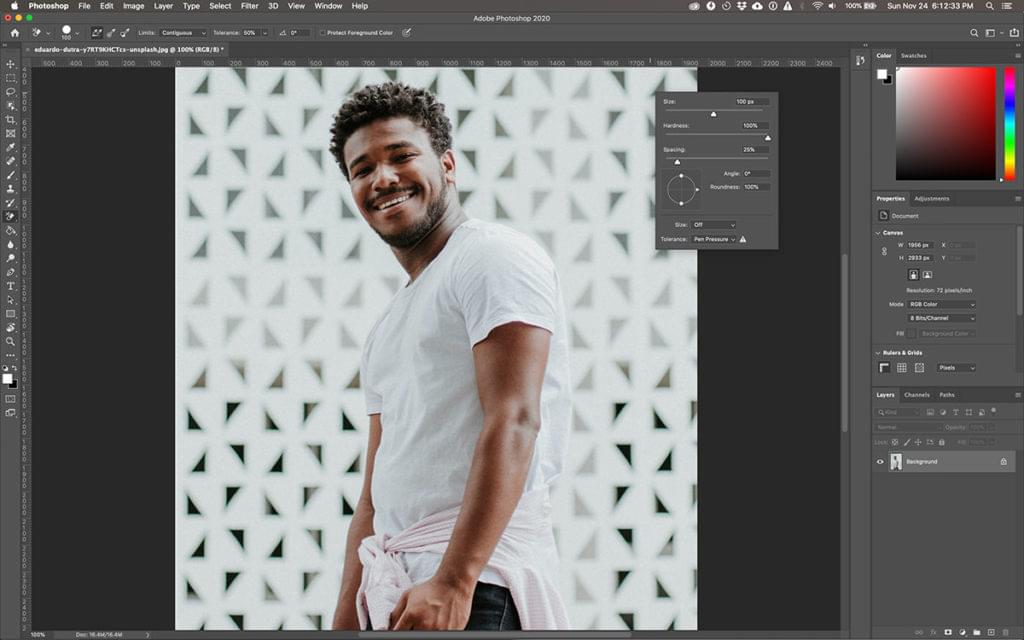Image resolution: width=1024 pixels, height=640 pixels.
Task: Enable Protect Foreground Color checkbox
Action: pyautogui.click(x=322, y=33)
